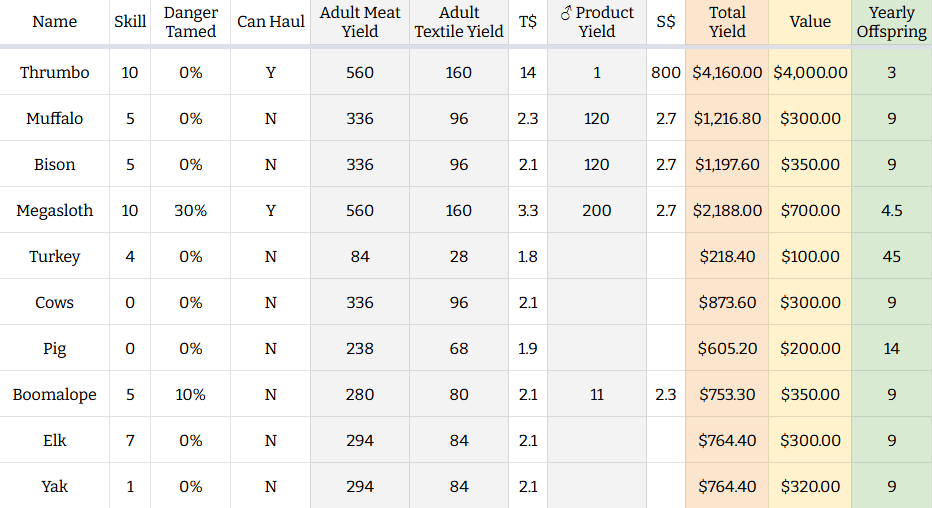Click Boomalope's product yield cell 11

[597, 395]
